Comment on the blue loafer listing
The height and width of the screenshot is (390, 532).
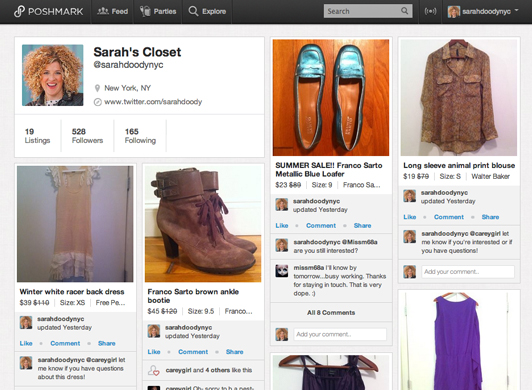(321, 225)
